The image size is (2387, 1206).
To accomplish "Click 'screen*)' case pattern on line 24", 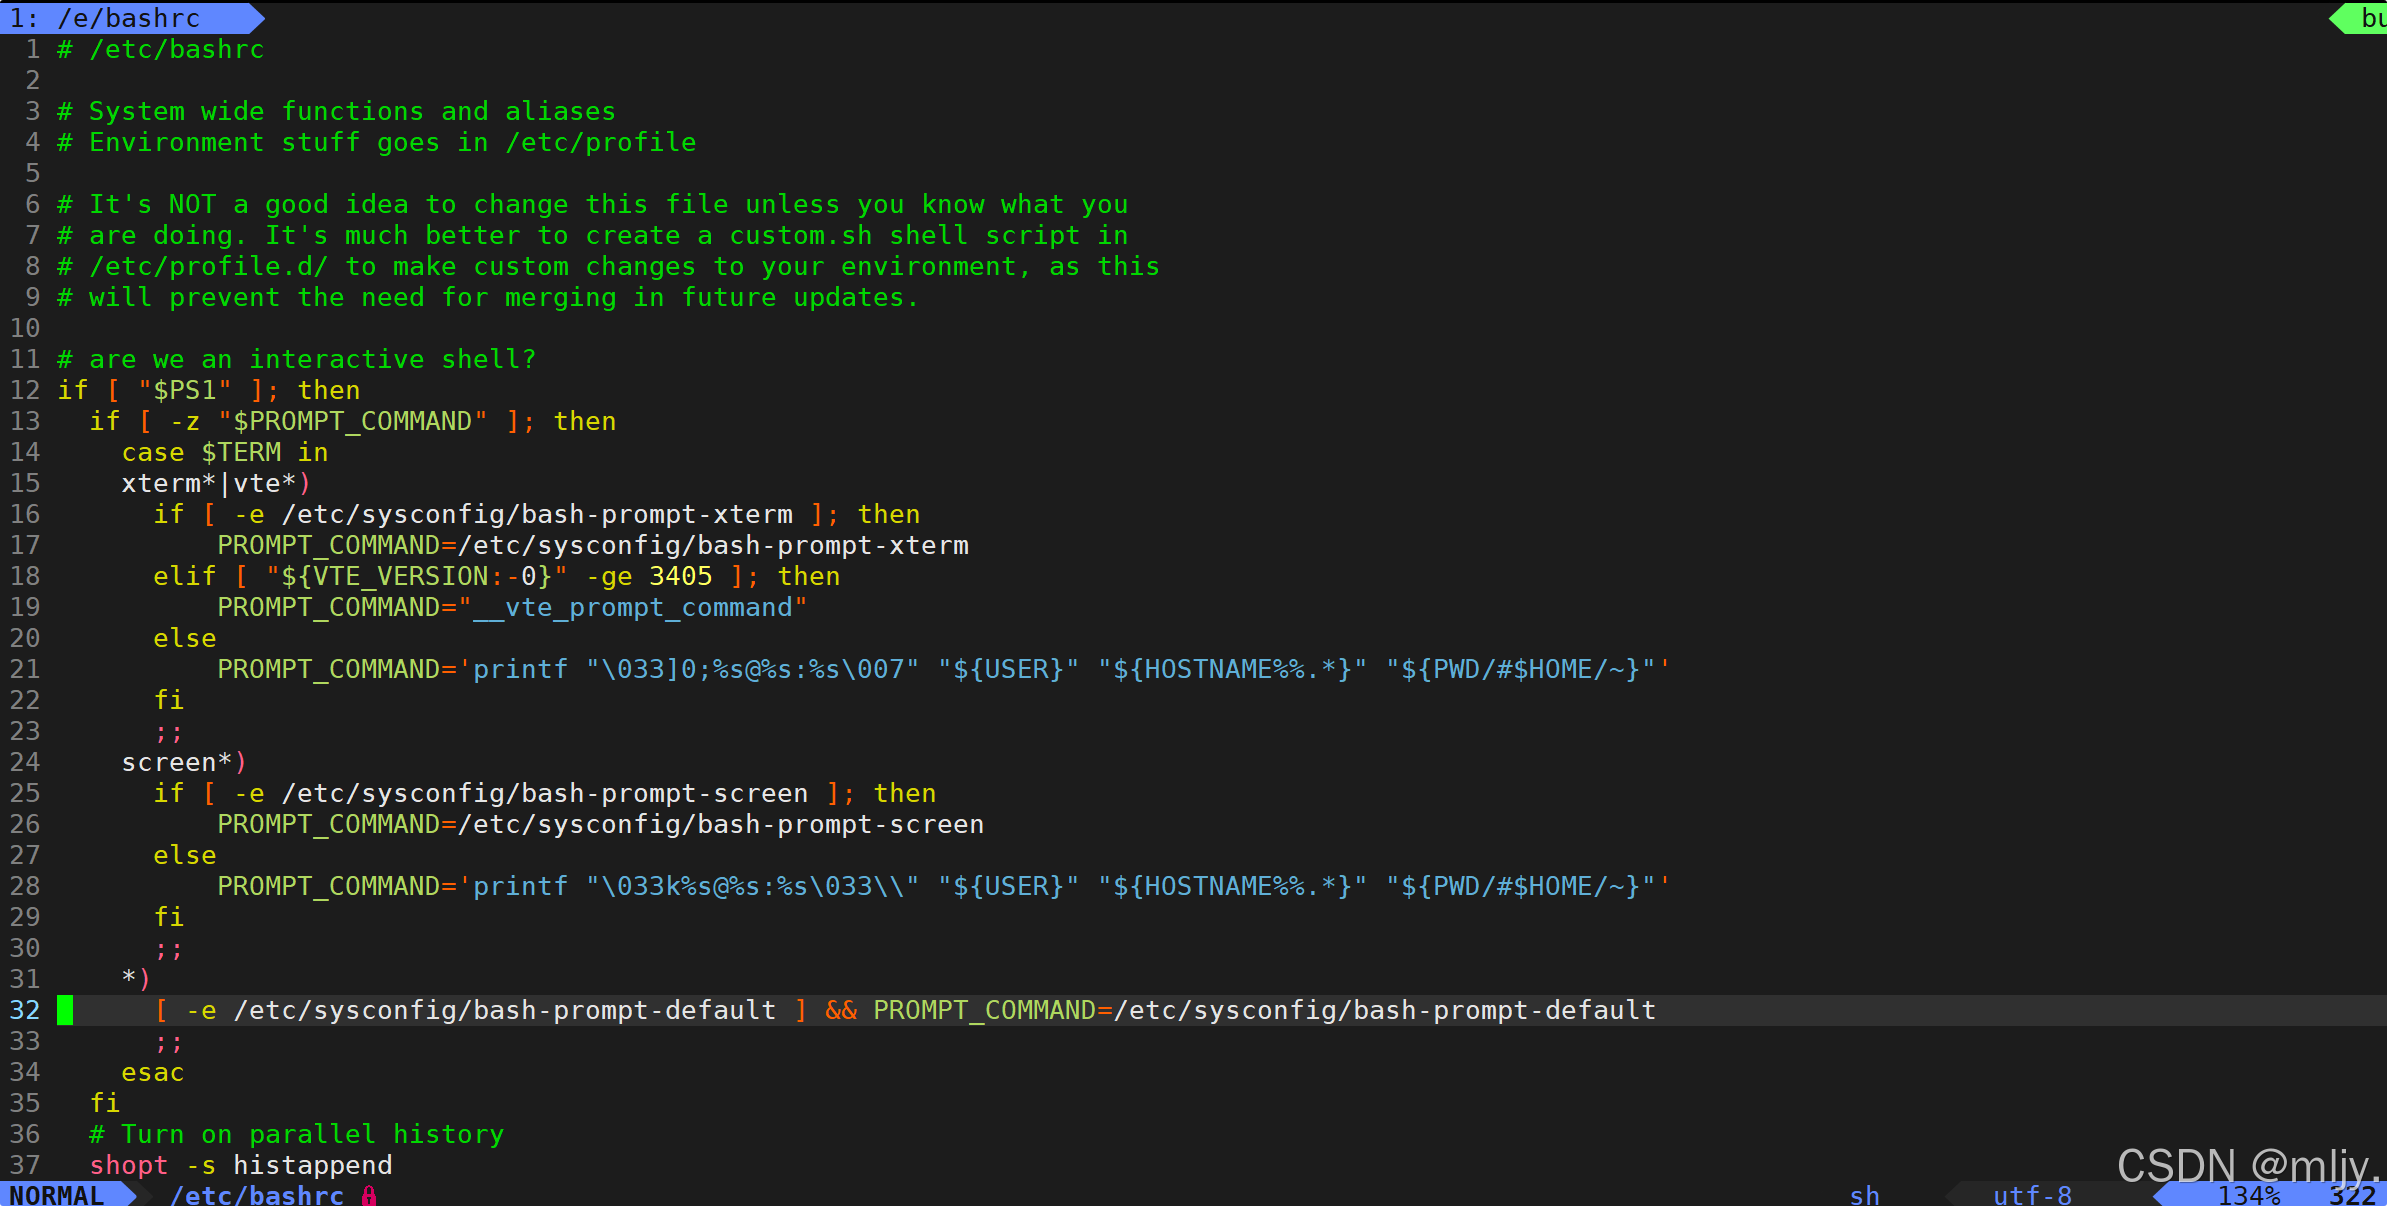I will click(184, 762).
